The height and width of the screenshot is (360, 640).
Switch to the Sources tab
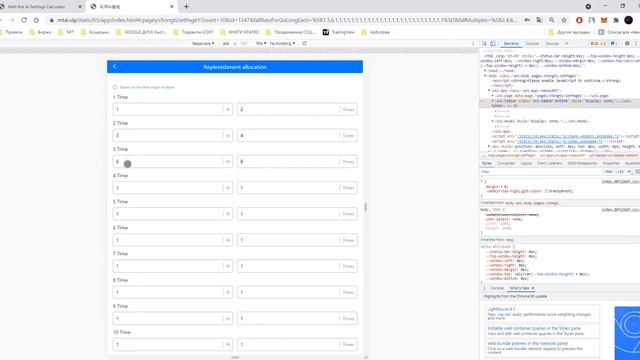pyautogui.click(x=552, y=44)
